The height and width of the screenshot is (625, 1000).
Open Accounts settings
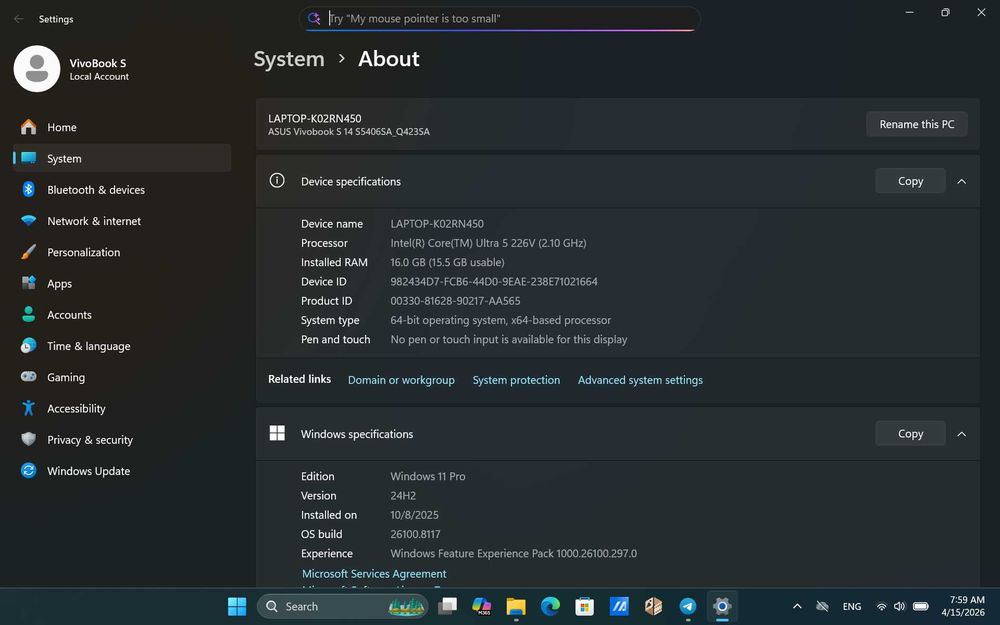point(122,314)
